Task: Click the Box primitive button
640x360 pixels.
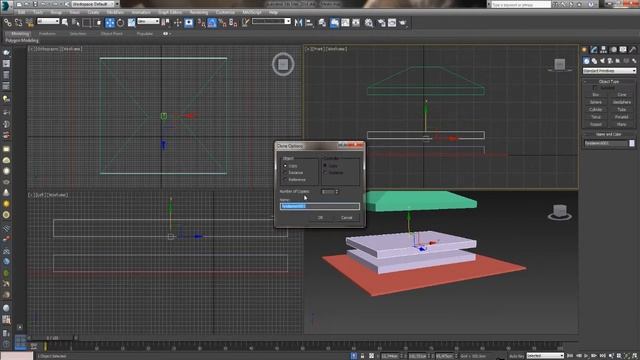Action: tap(596, 95)
